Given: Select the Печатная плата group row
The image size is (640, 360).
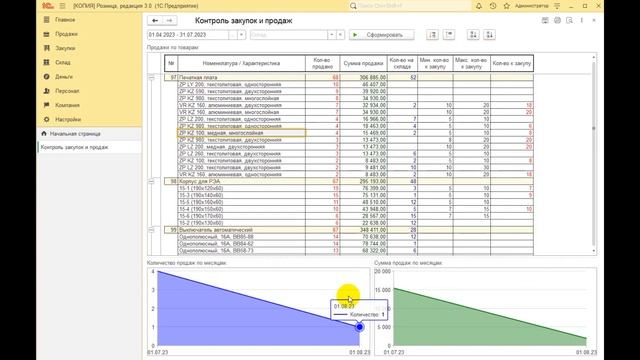Looking at the screenshot, I should (x=349, y=77).
